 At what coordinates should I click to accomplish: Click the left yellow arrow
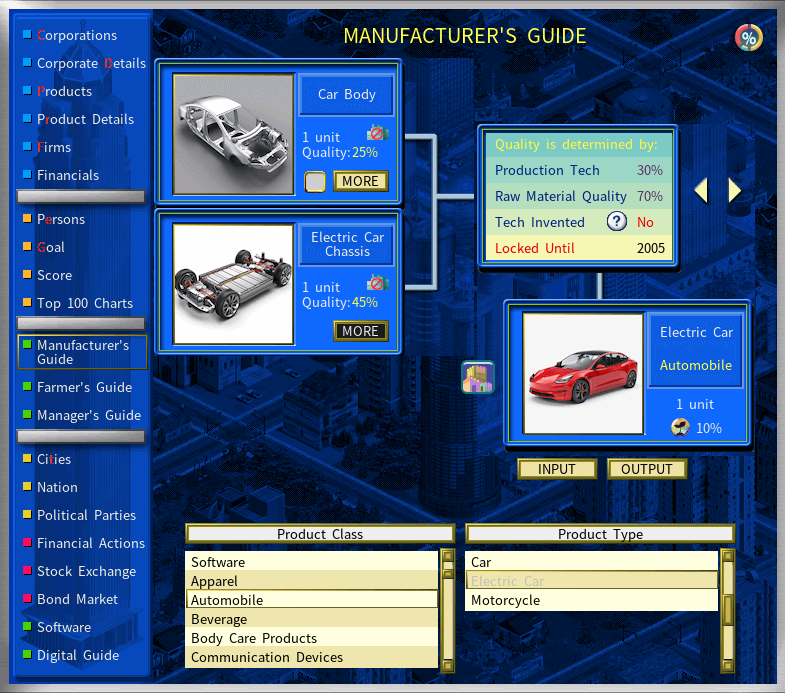tap(701, 190)
